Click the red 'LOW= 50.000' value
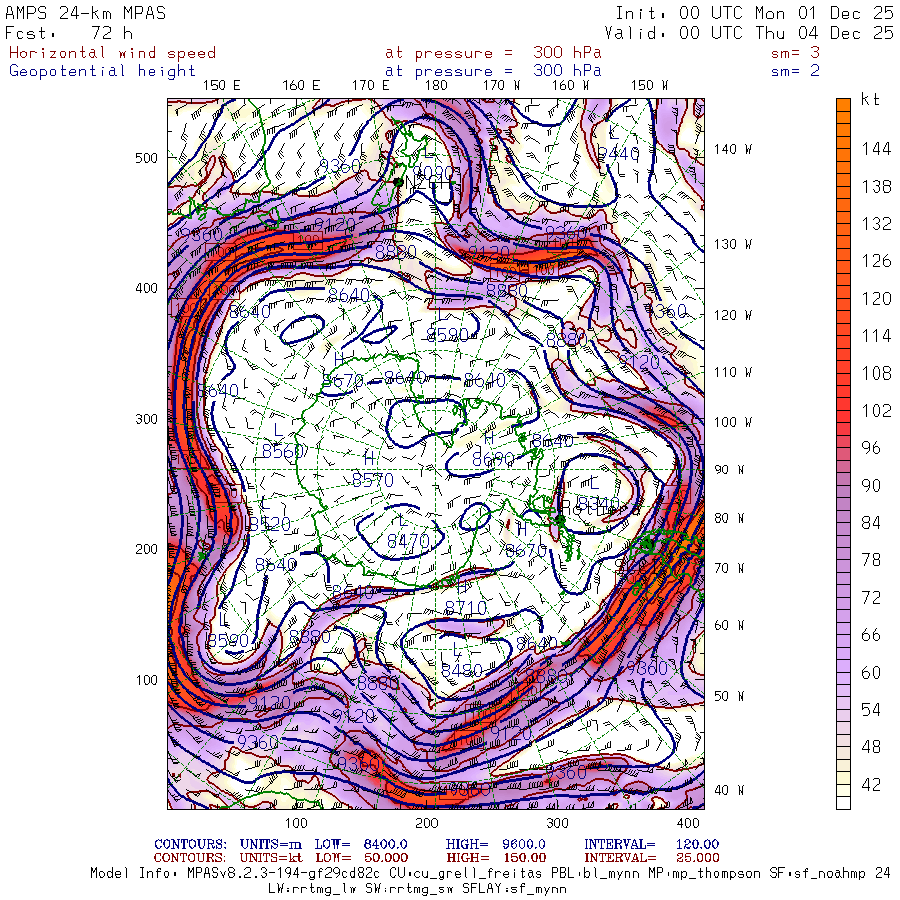The width and height of the screenshot is (900, 900). click(x=360, y=858)
